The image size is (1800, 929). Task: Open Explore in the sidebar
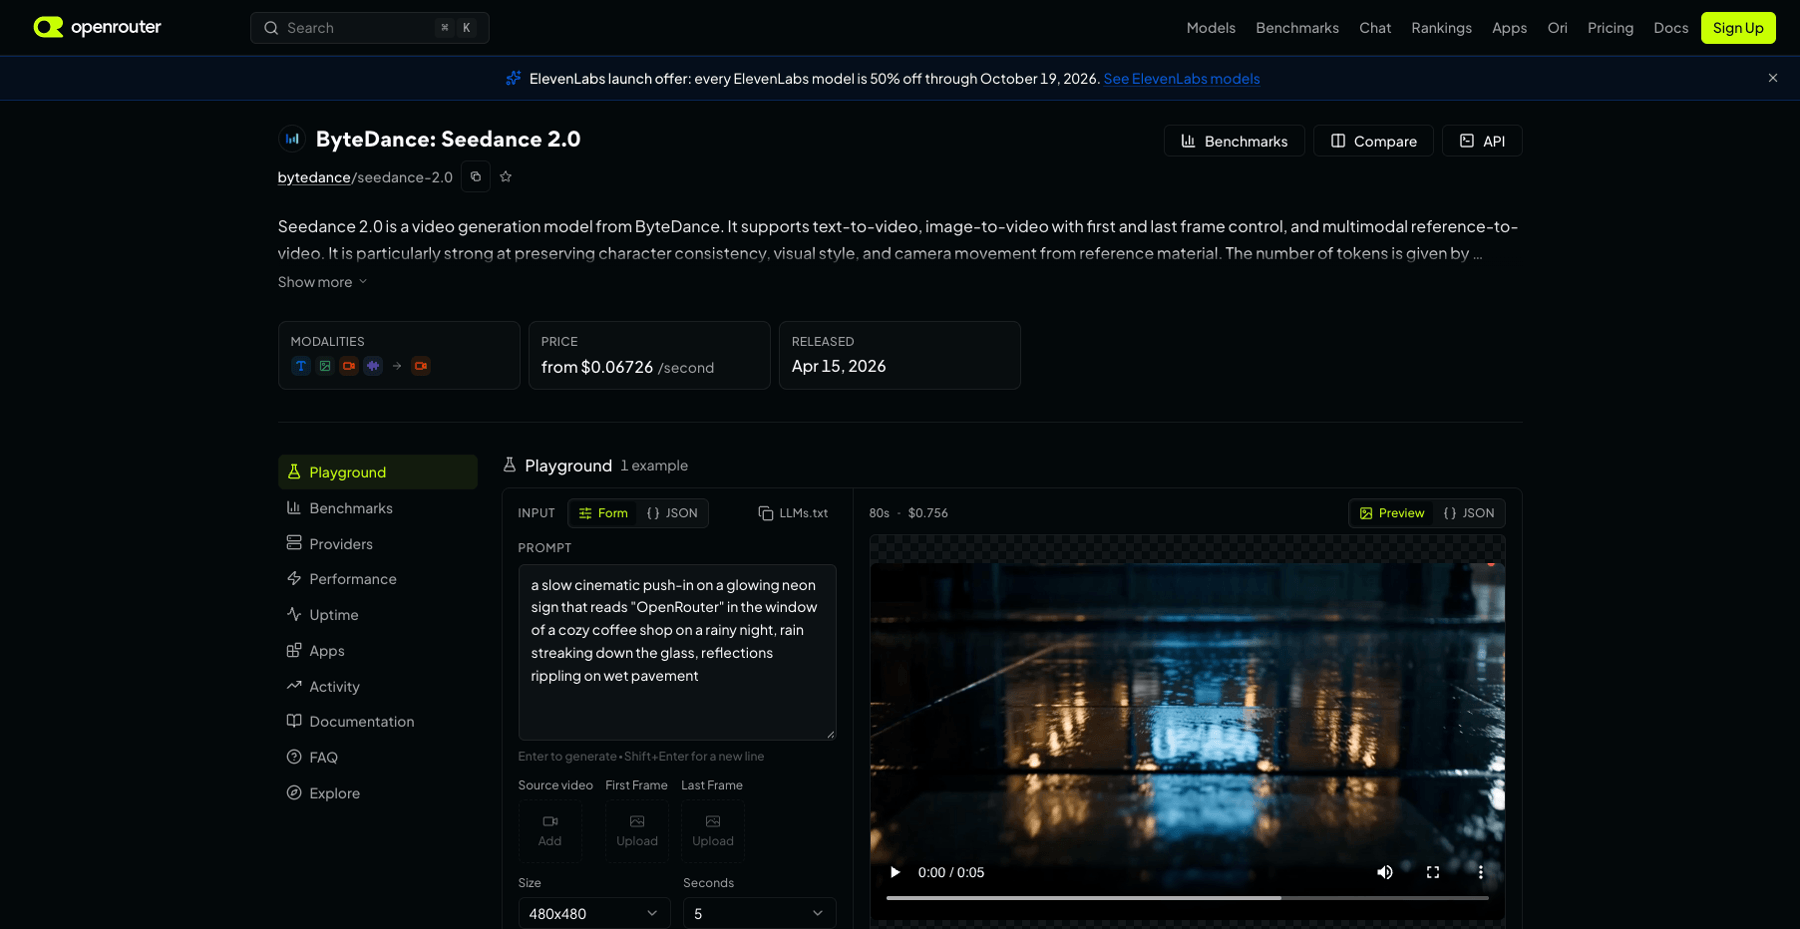point(378,794)
